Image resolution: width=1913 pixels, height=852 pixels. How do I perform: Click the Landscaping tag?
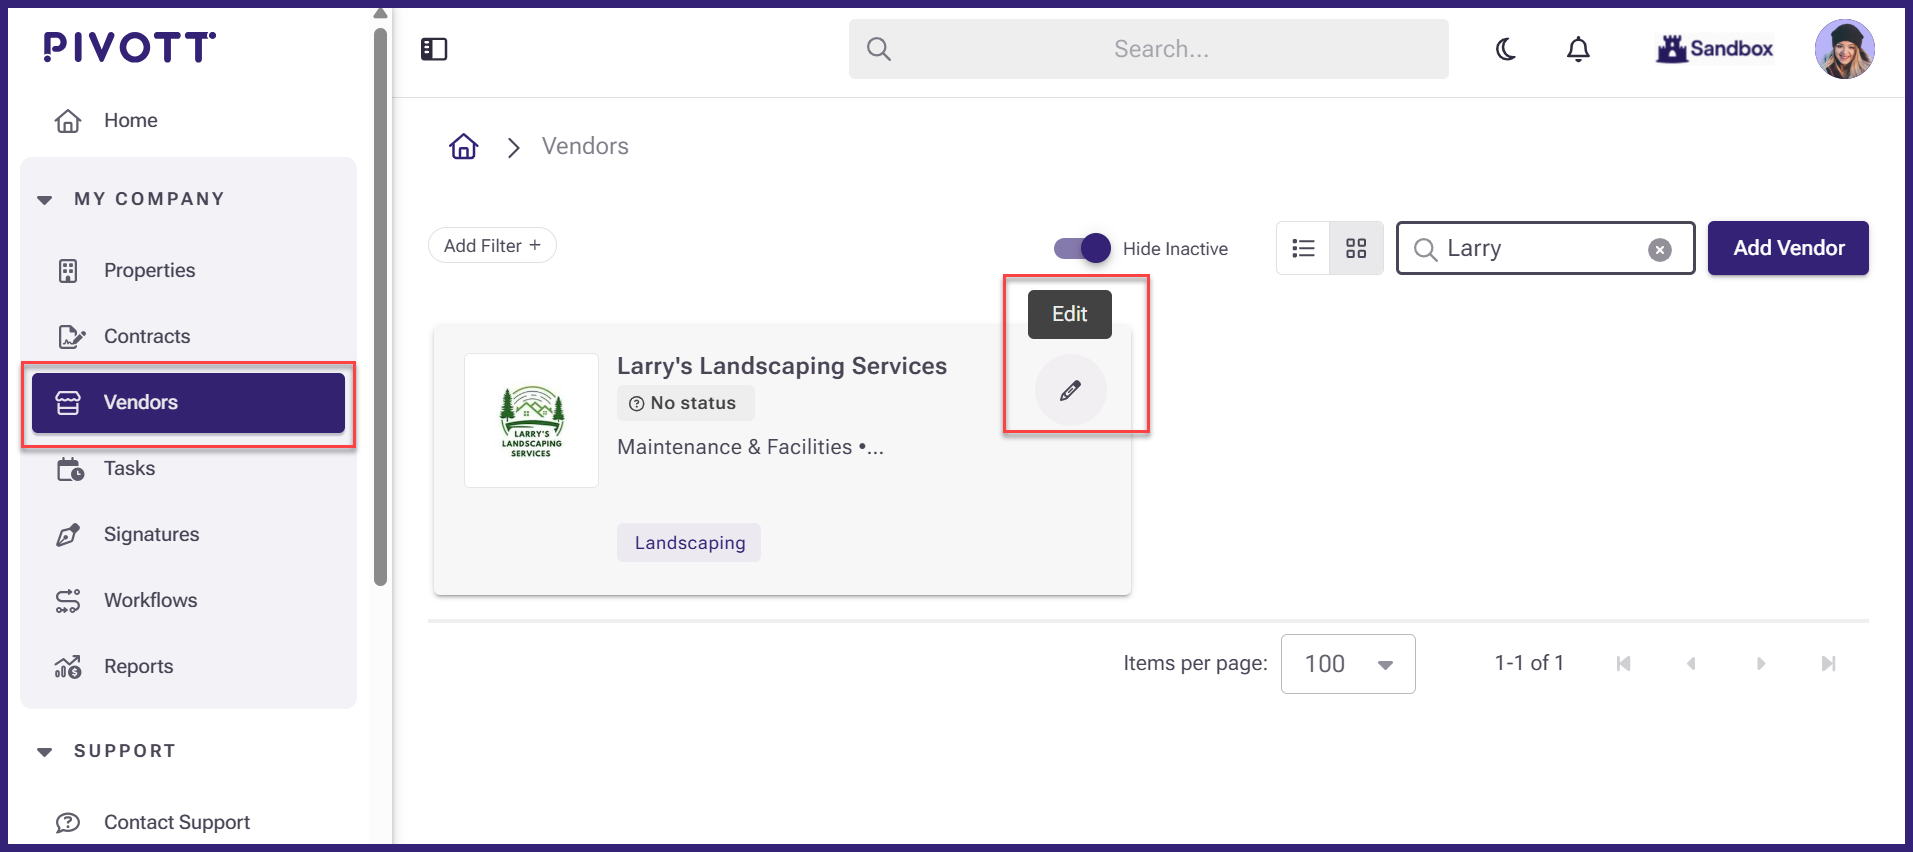(689, 543)
